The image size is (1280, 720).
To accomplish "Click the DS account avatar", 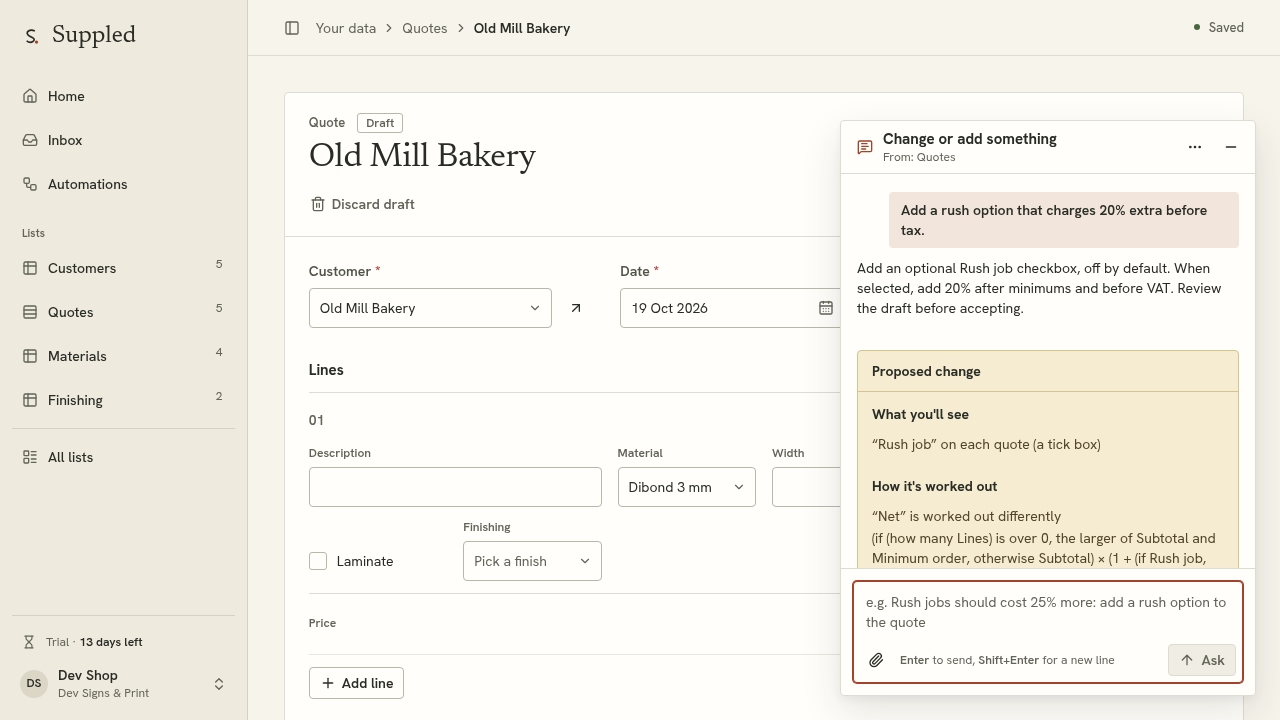I will tap(34, 683).
